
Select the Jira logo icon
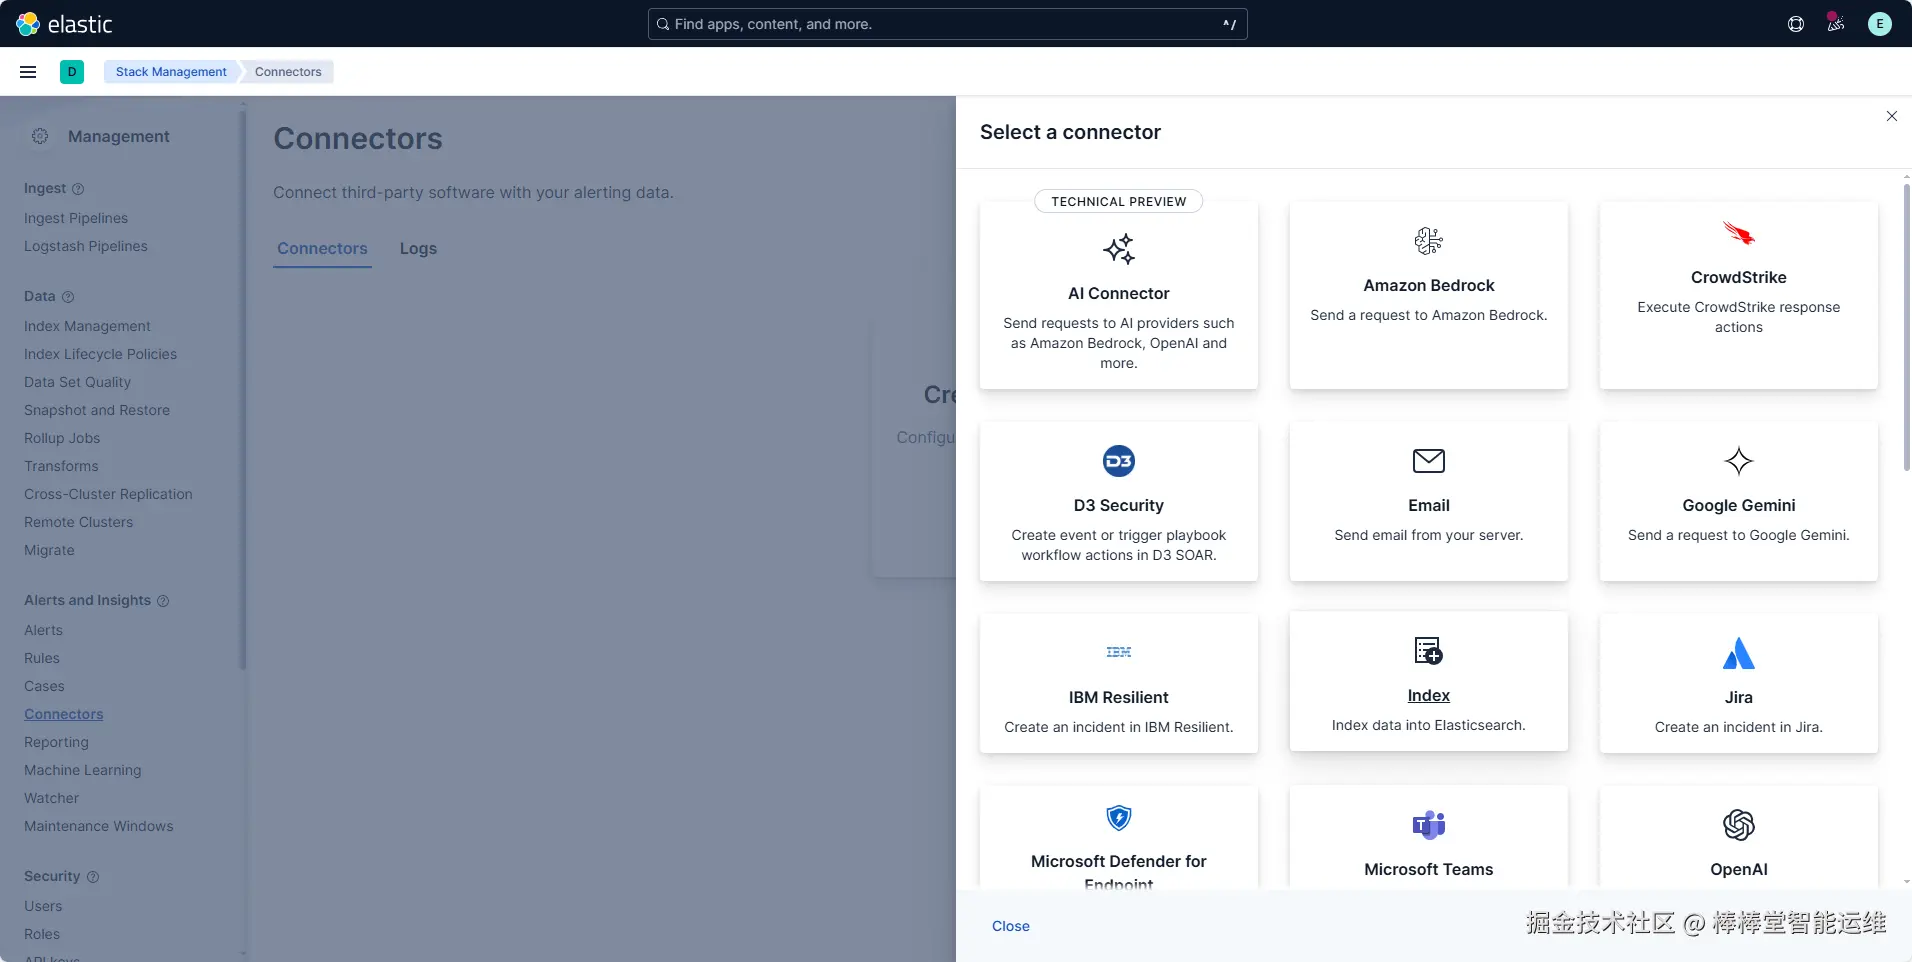(1739, 653)
